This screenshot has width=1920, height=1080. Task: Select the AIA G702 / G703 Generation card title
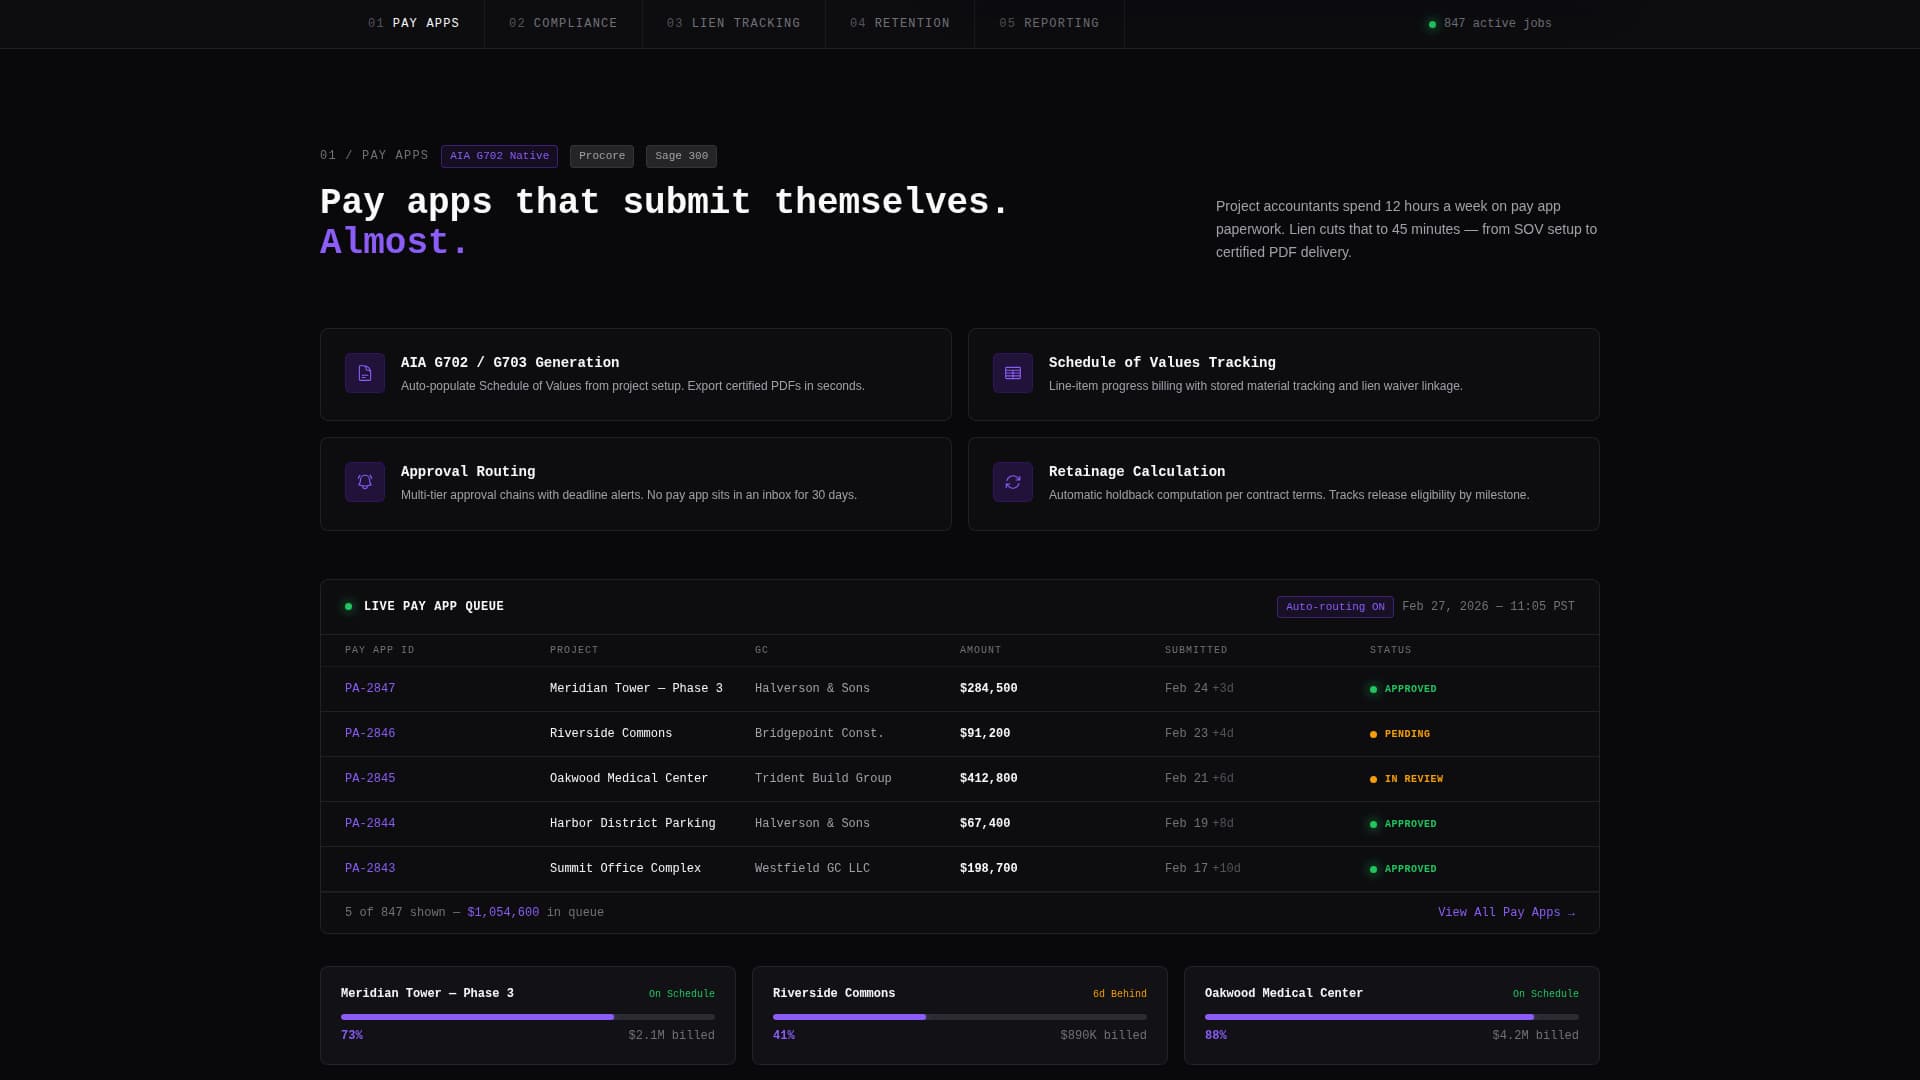tap(510, 363)
